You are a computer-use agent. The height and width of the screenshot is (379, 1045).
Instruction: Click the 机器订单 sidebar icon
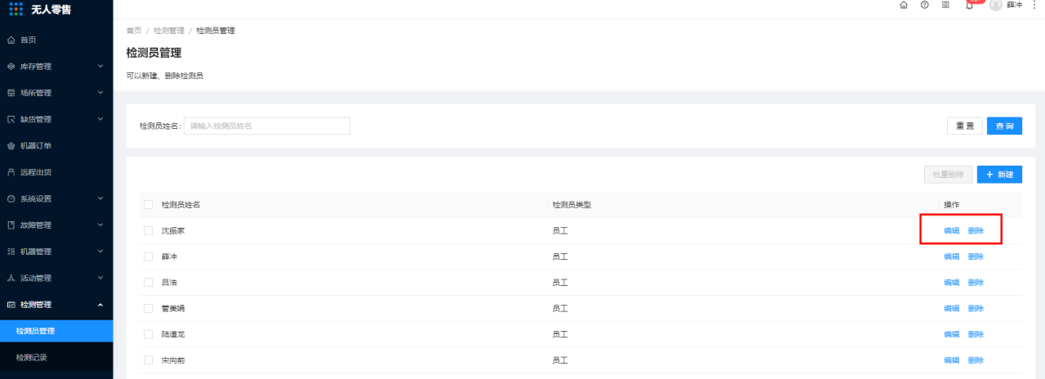tap(11, 146)
